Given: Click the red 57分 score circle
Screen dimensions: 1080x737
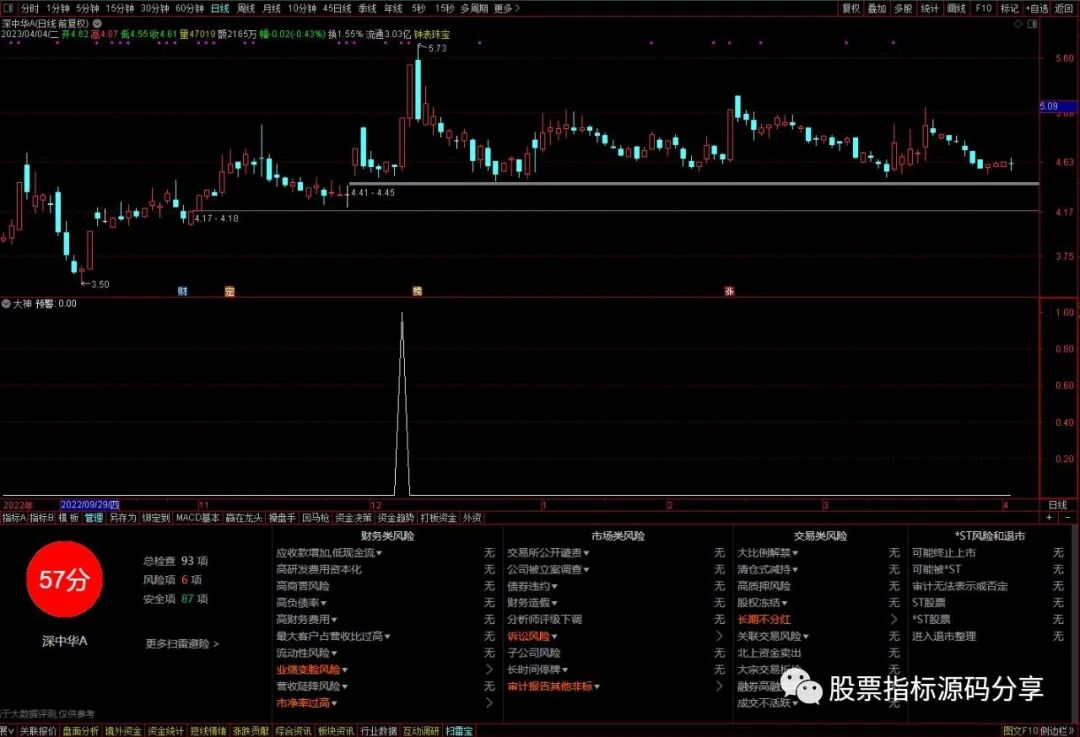Looking at the screenshot, I should click(64, 579).
